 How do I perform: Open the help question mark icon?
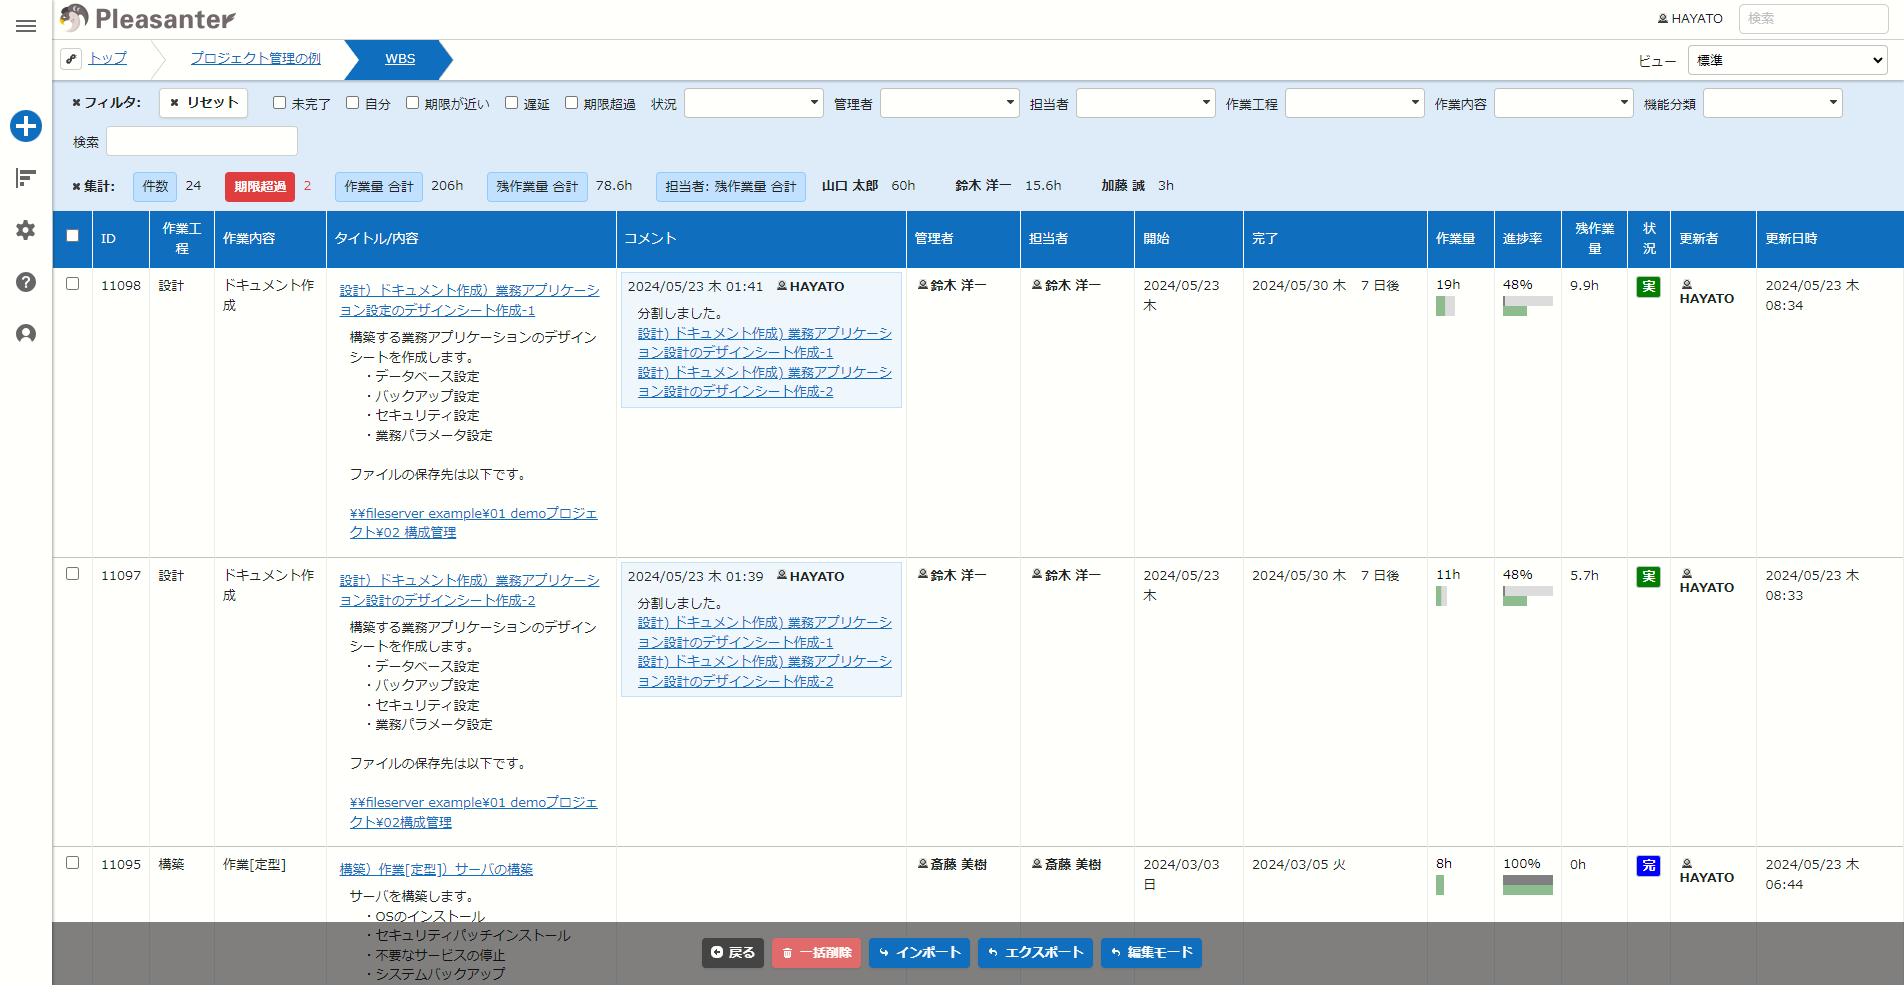pos(26,282)
